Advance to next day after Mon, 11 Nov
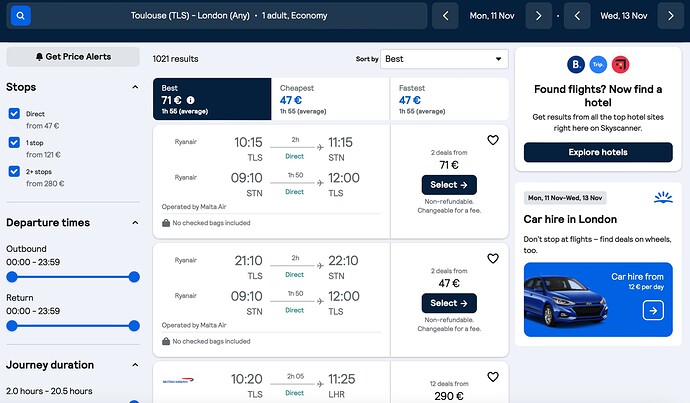690x403 pixels. [x=538, y=16]
